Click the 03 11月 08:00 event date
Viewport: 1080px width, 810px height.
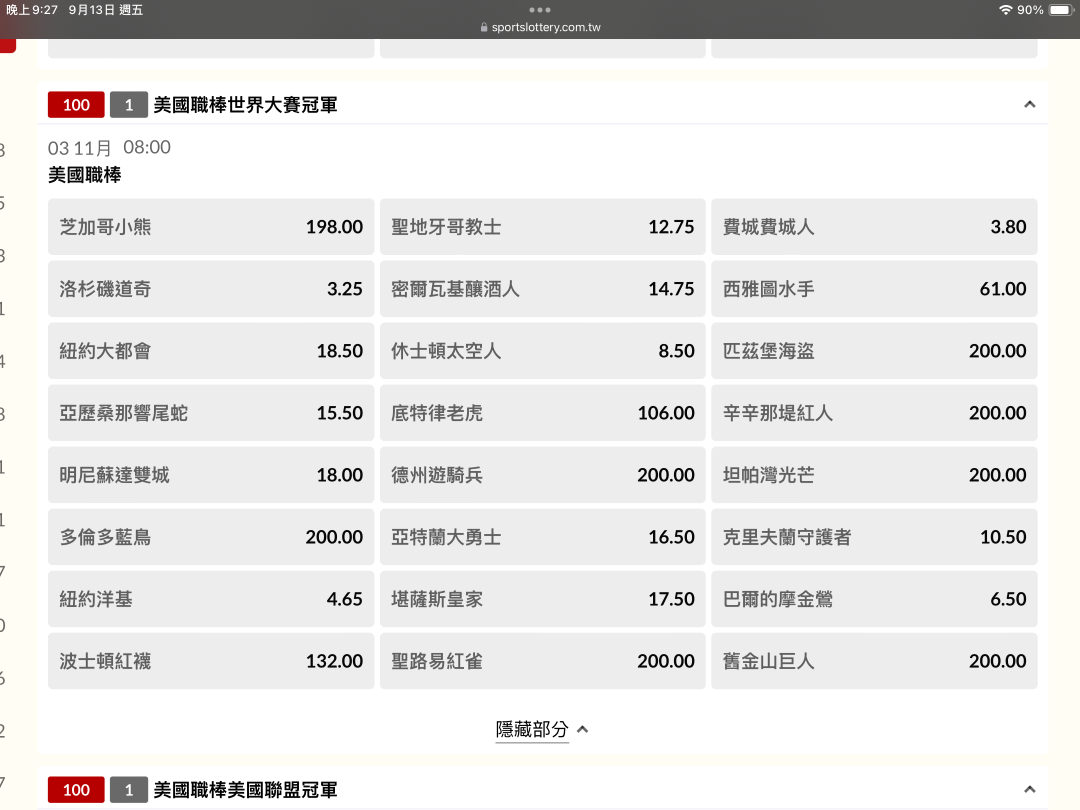tap(109, 147)
